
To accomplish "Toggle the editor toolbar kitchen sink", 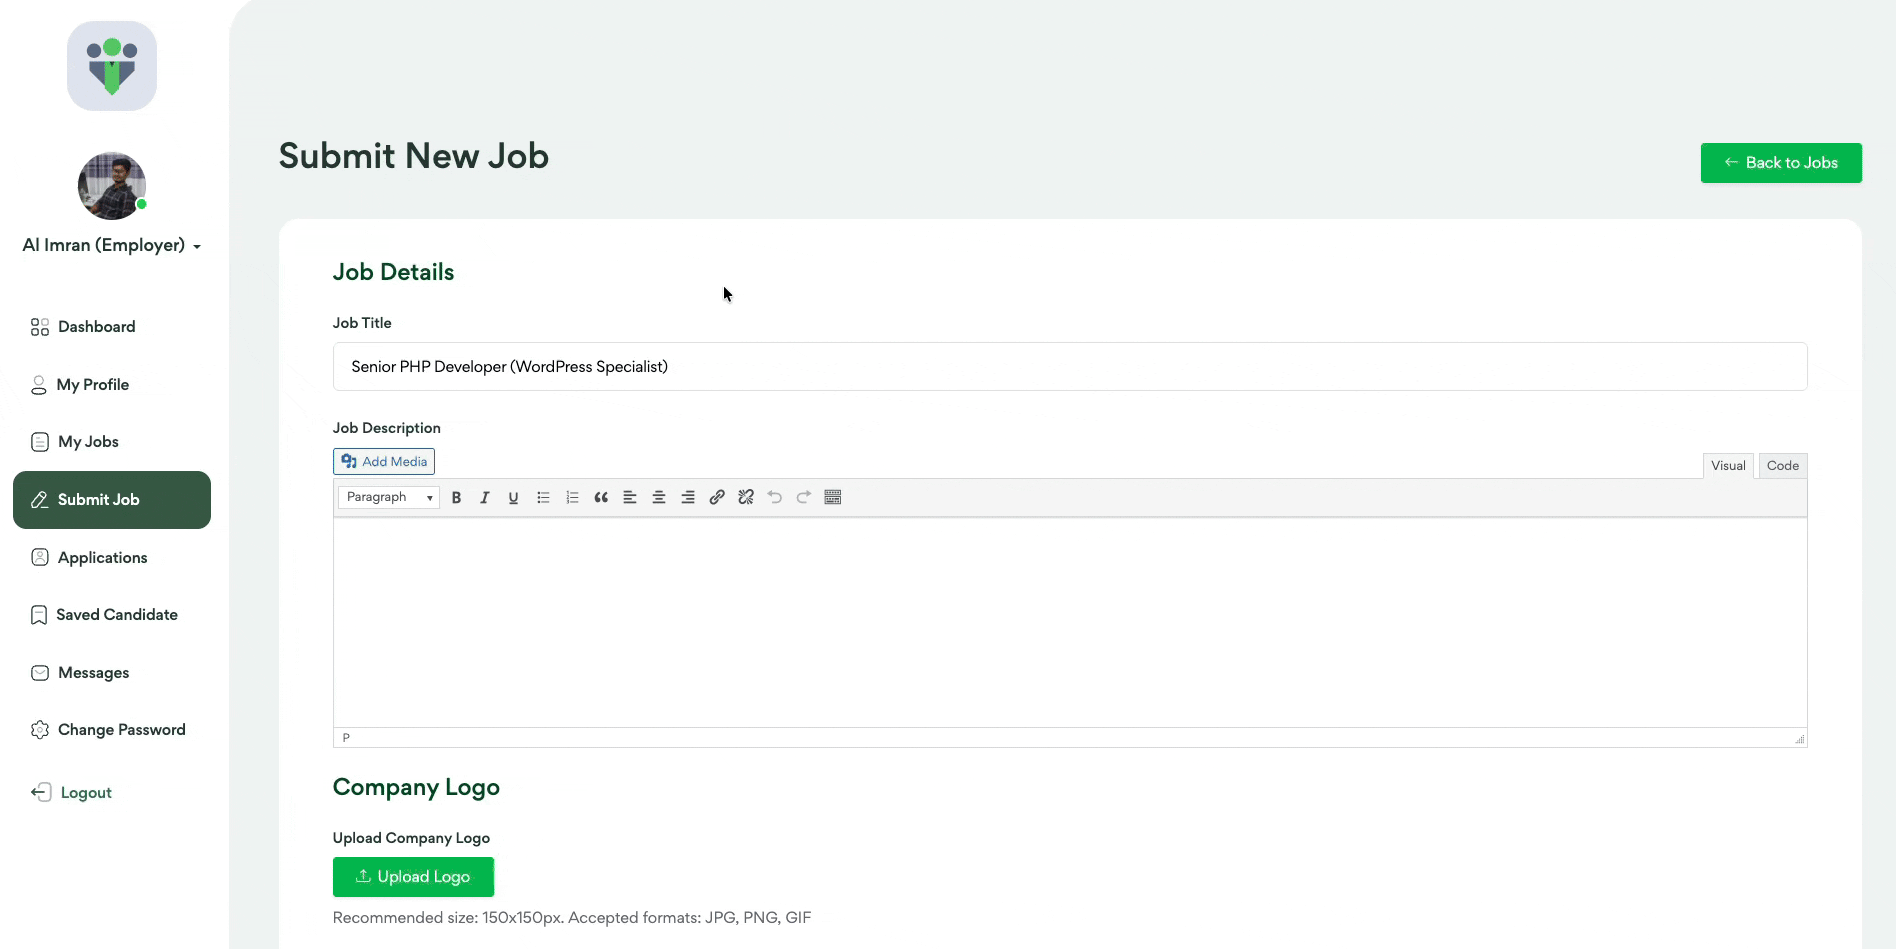I will [x=833, y=498].
